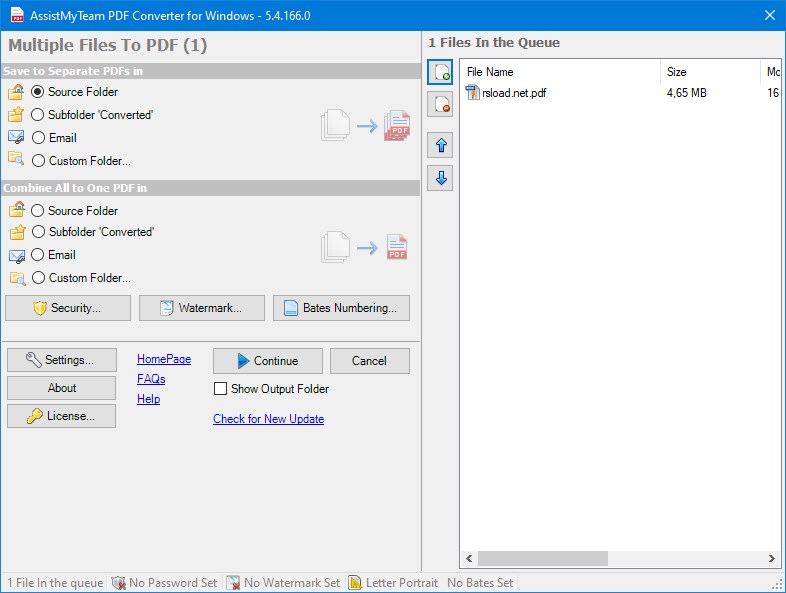Move selected file down with blue arrow

click(441, 178)
